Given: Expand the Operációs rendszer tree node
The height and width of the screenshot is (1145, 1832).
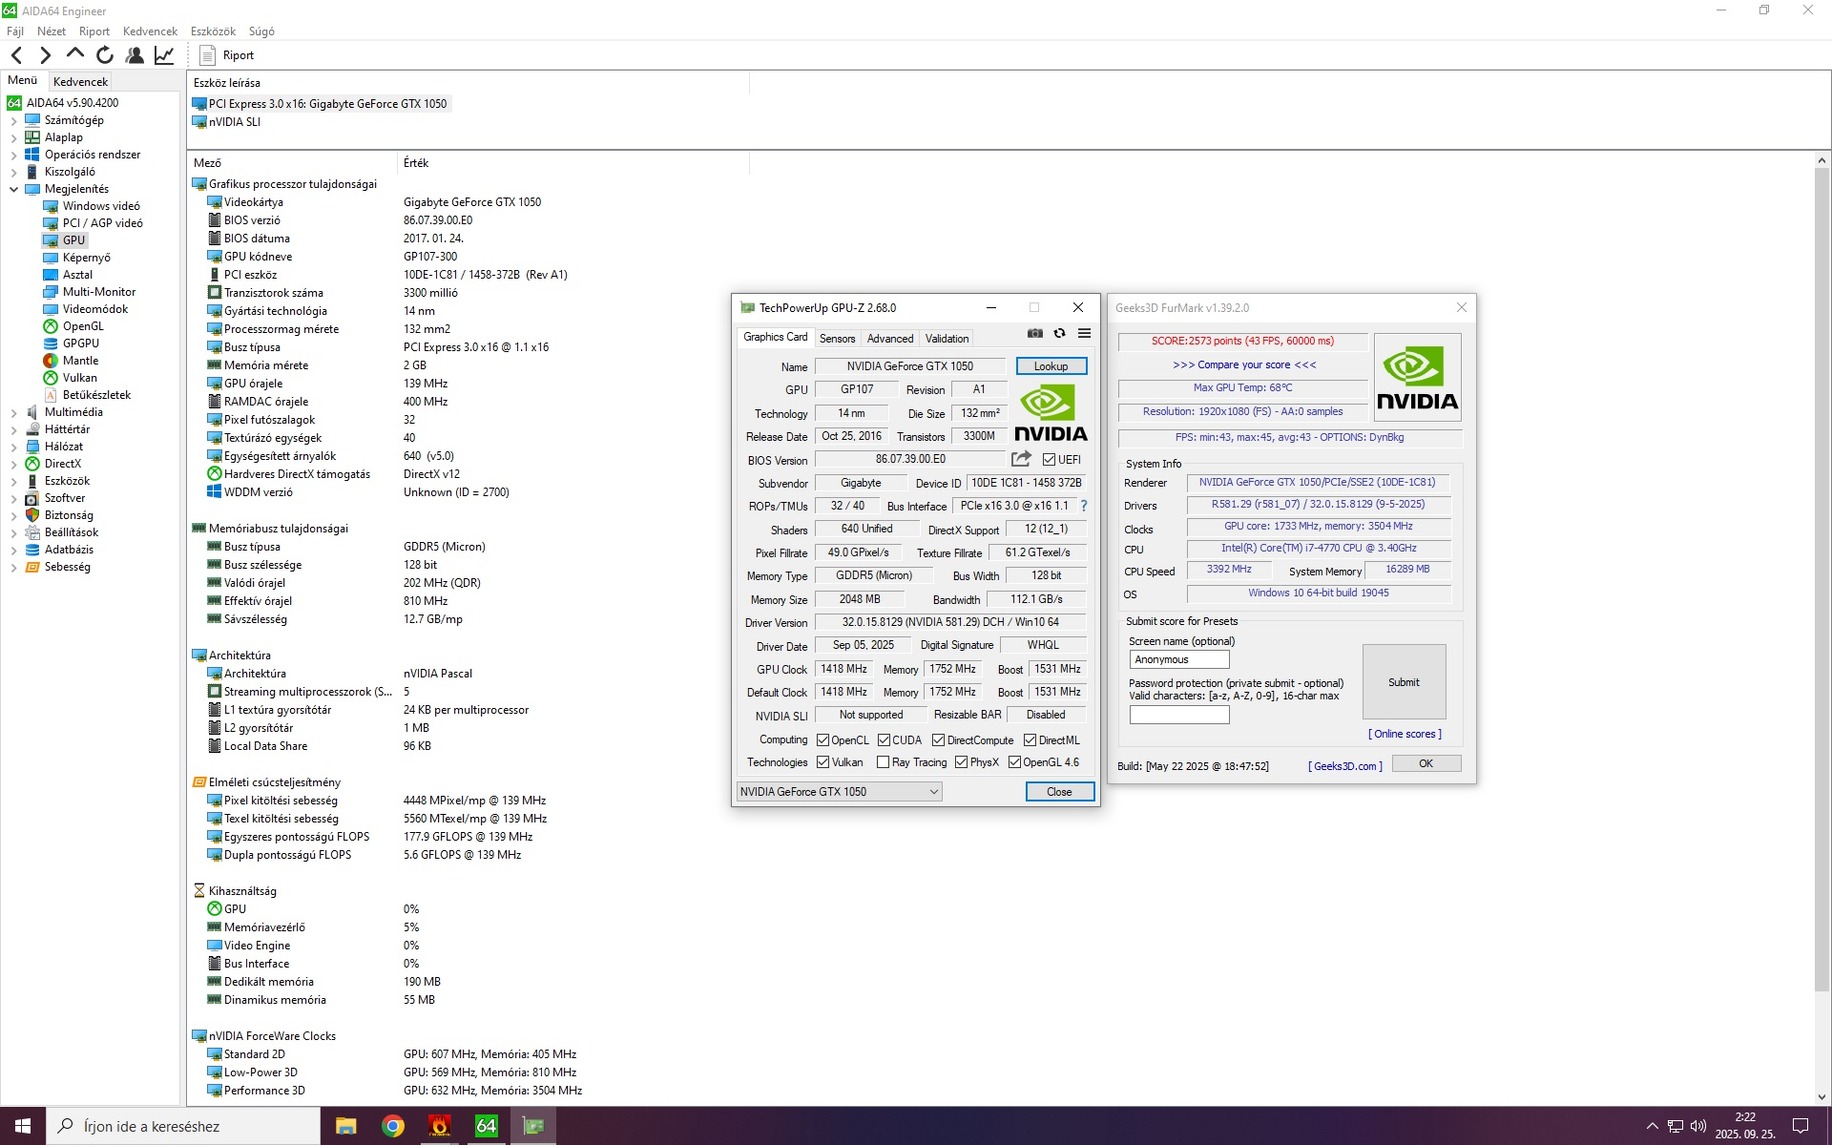Looking at the screenshot, I should 14,155.
